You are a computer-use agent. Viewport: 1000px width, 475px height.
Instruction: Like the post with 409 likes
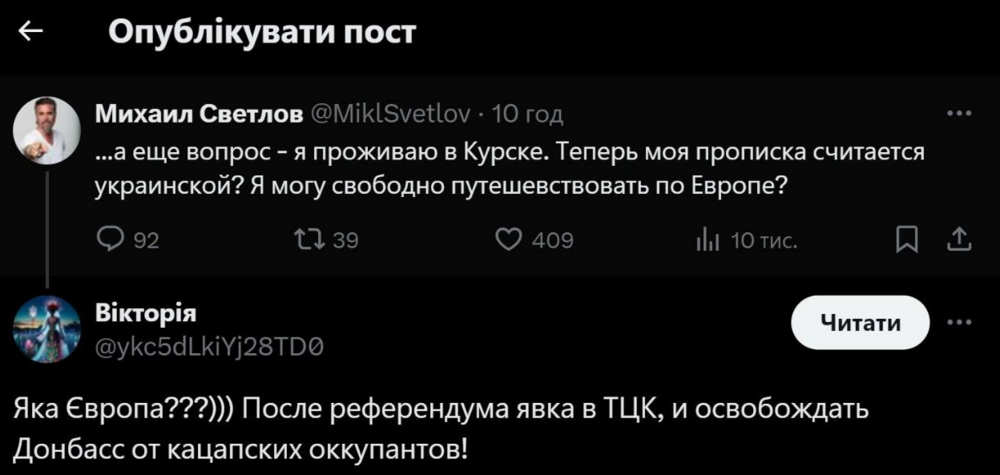tap(511, 239)
